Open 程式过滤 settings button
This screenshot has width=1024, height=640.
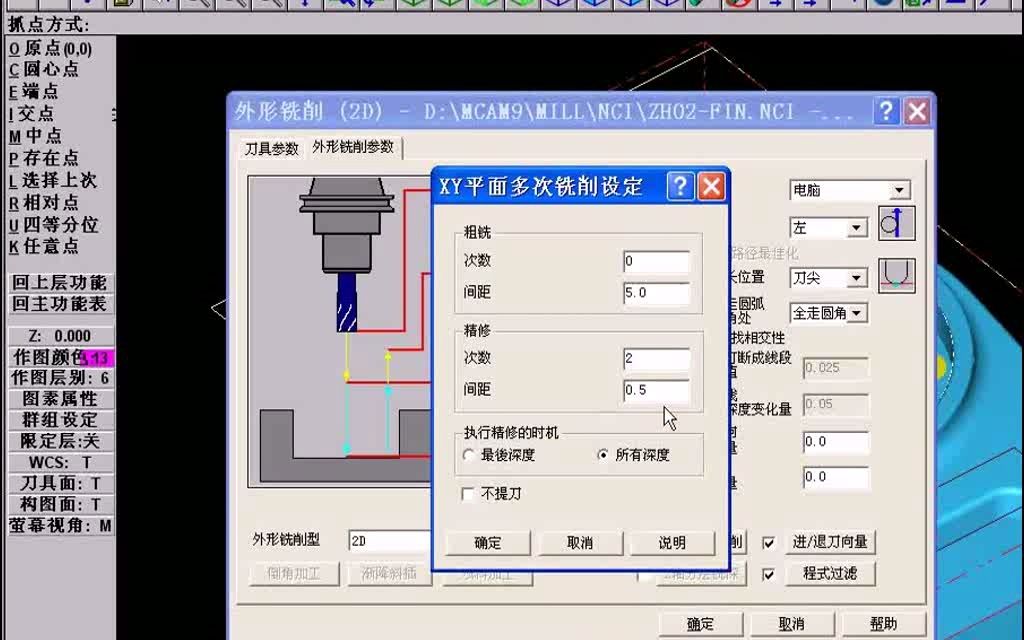(830, 573)
